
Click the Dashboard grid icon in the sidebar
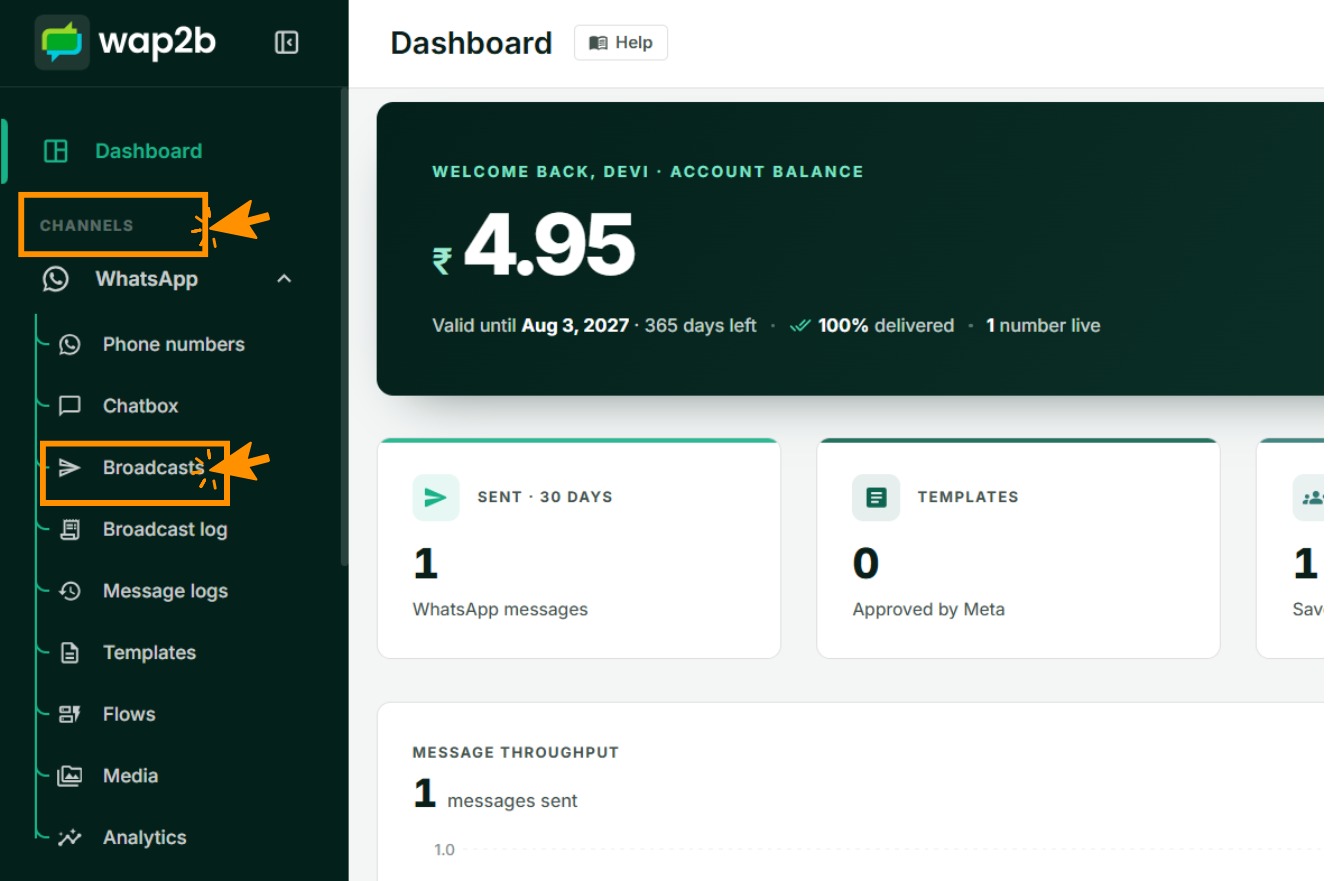[56, 151]
